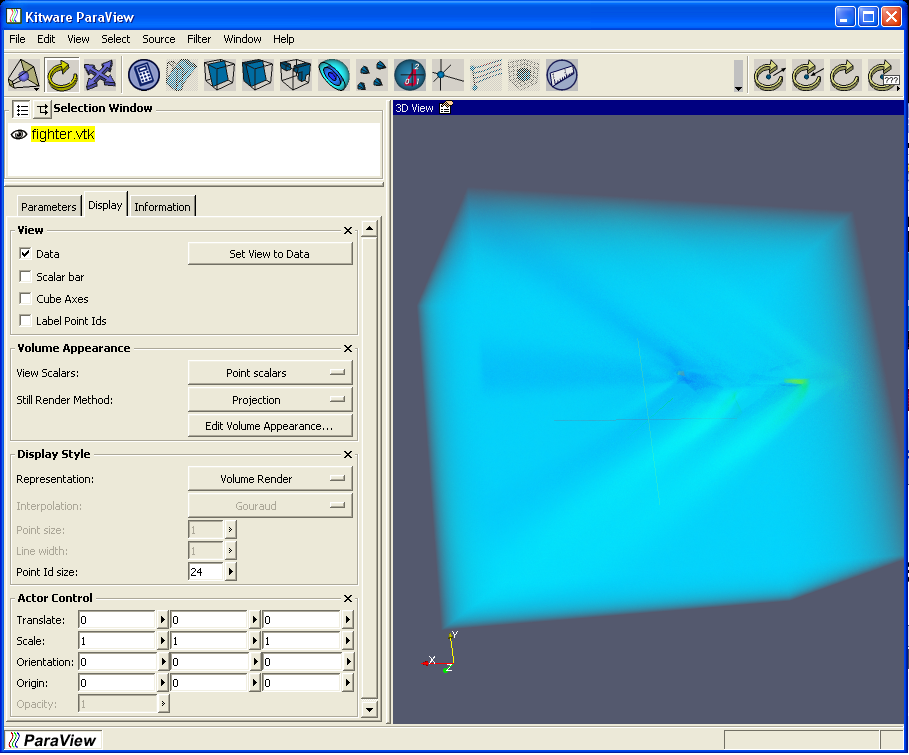
Task: Apply the Contour hemisphere filter icon
Action: pyautogui.click(x=333, y=75)
